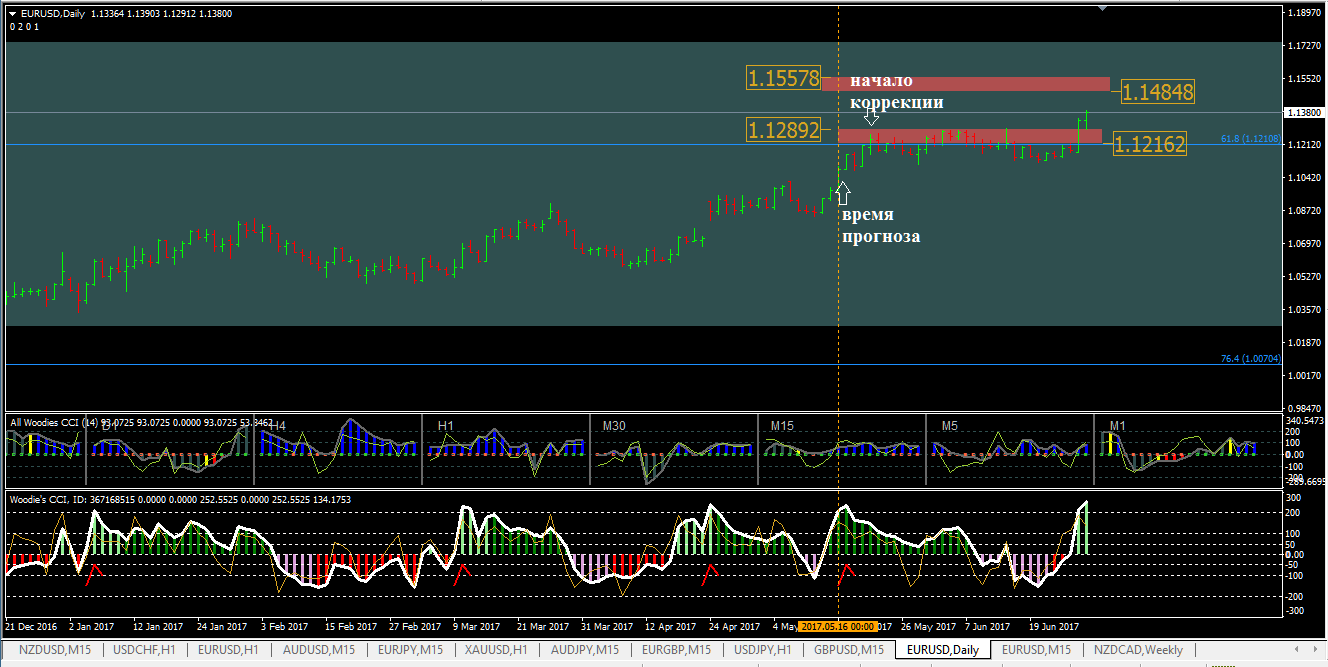Click the chart shift triangle marker at top

click(1103, 8)
